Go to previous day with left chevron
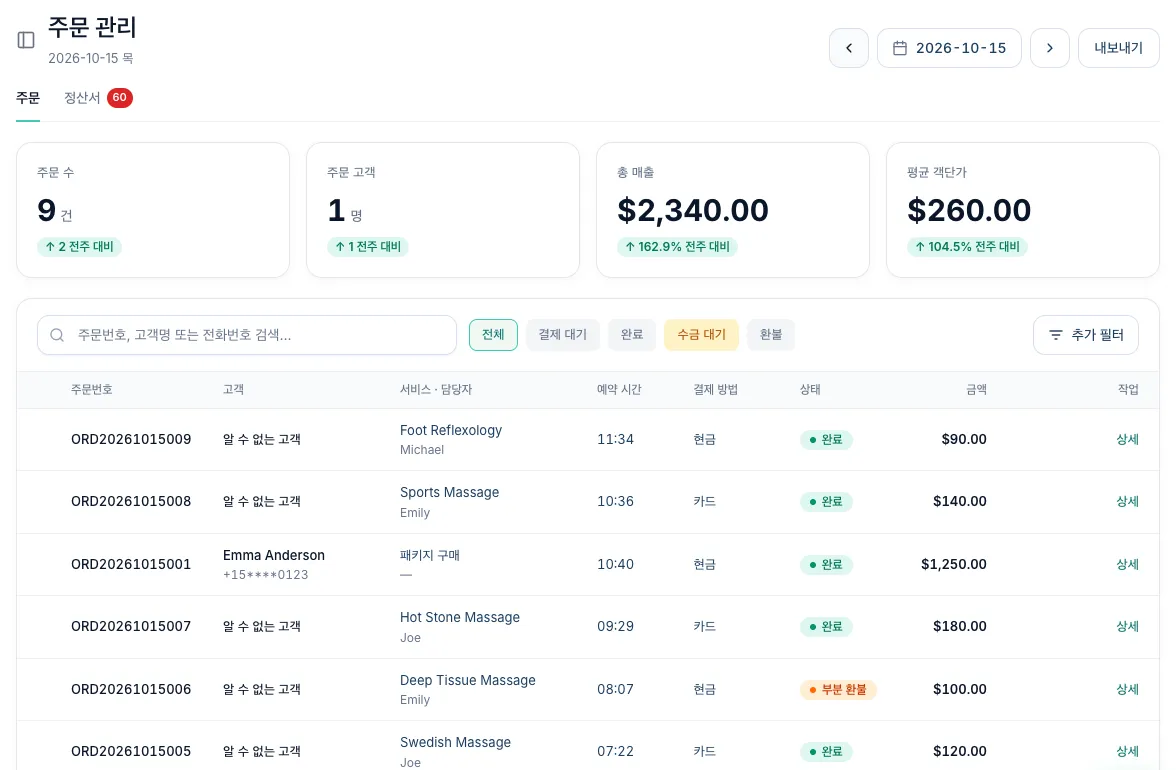 [x=848, y=48]
